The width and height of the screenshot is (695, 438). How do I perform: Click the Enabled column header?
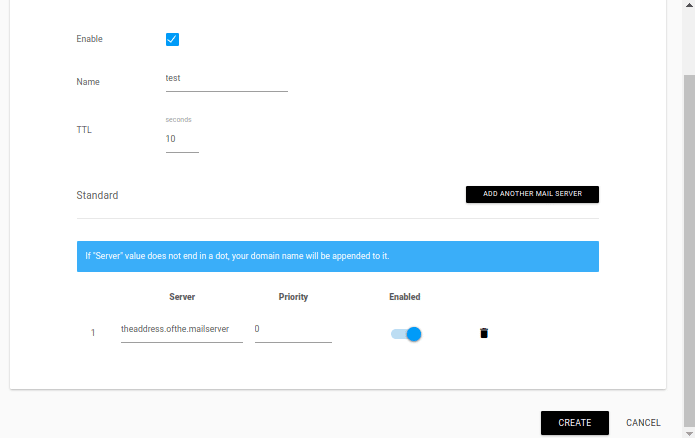405,297
